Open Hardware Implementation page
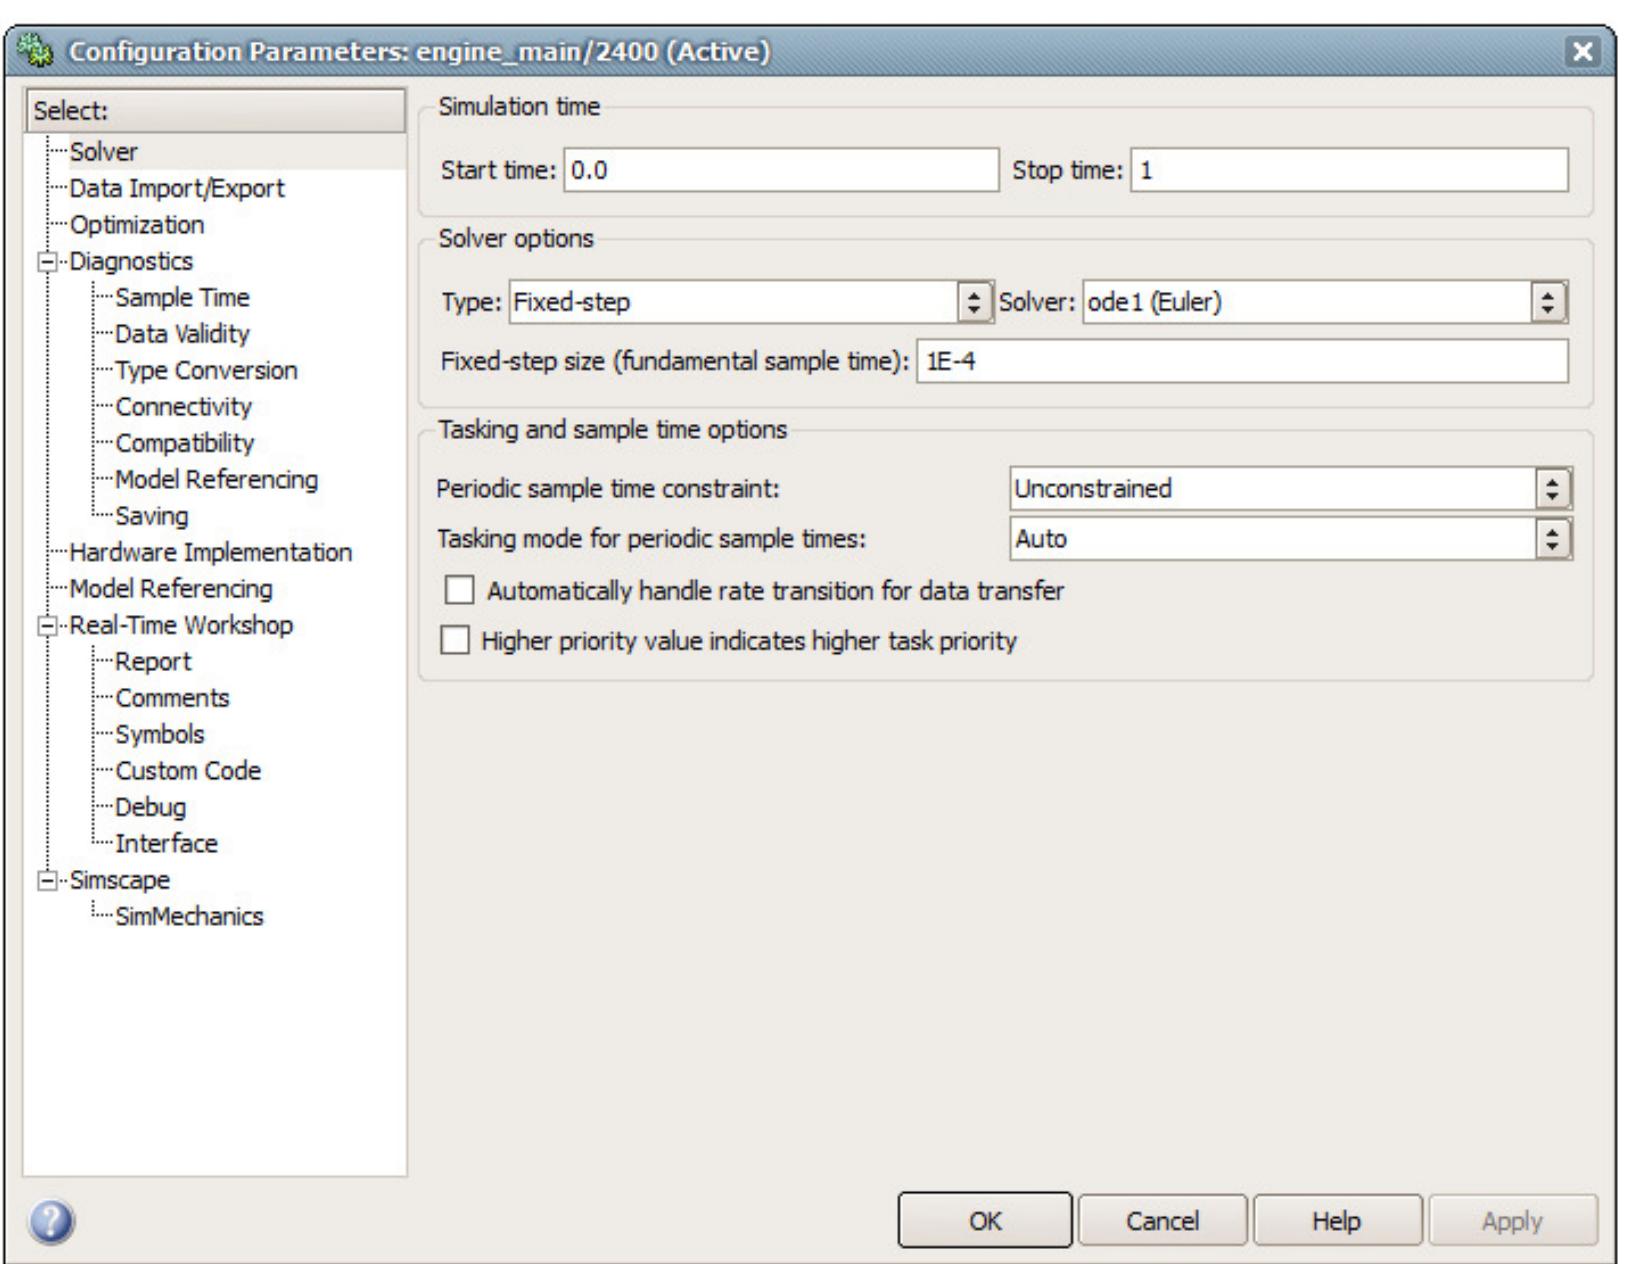 (x=211, y=552)
